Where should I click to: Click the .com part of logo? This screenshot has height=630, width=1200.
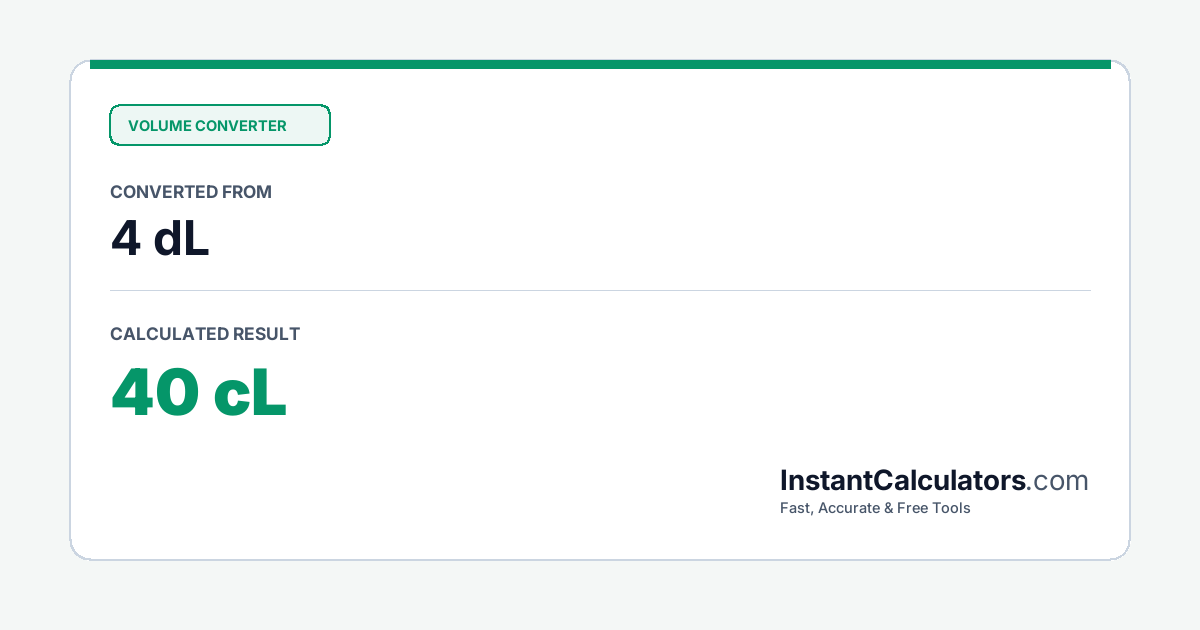point(1058,482)
